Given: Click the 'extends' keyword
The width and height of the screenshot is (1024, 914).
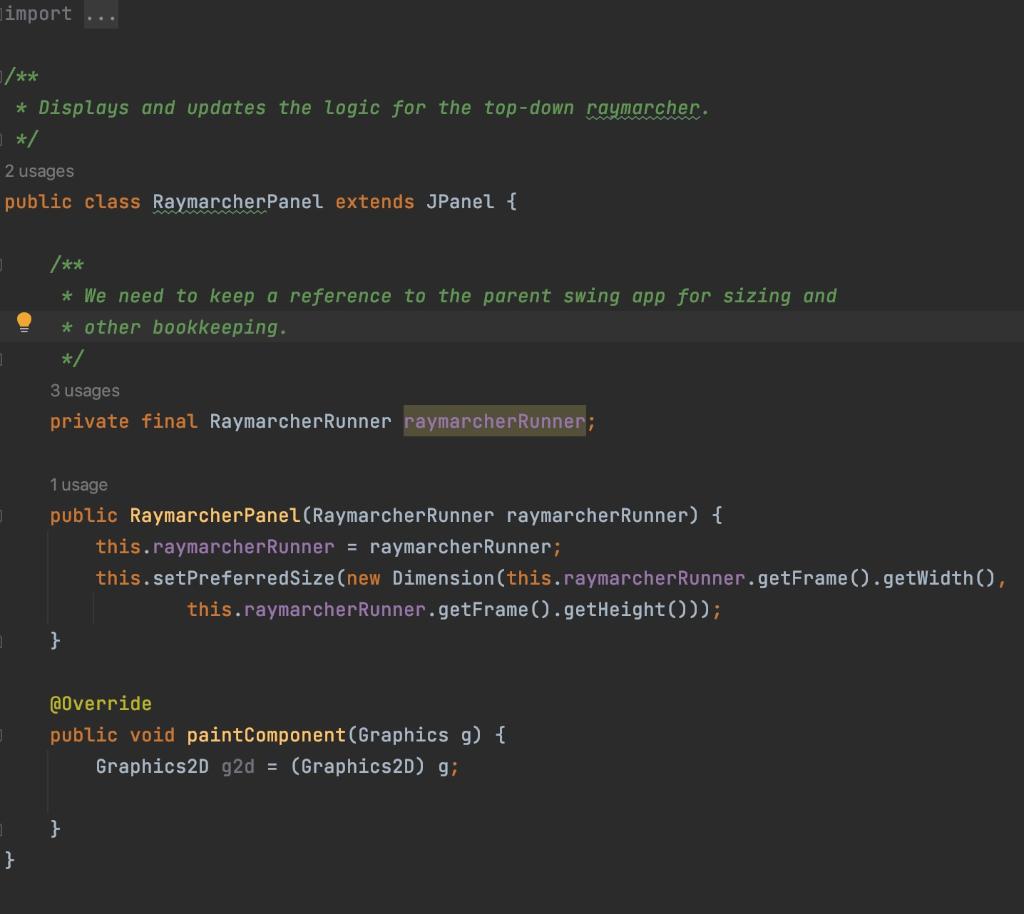Looking at the screenshot, I should (374, 202).
